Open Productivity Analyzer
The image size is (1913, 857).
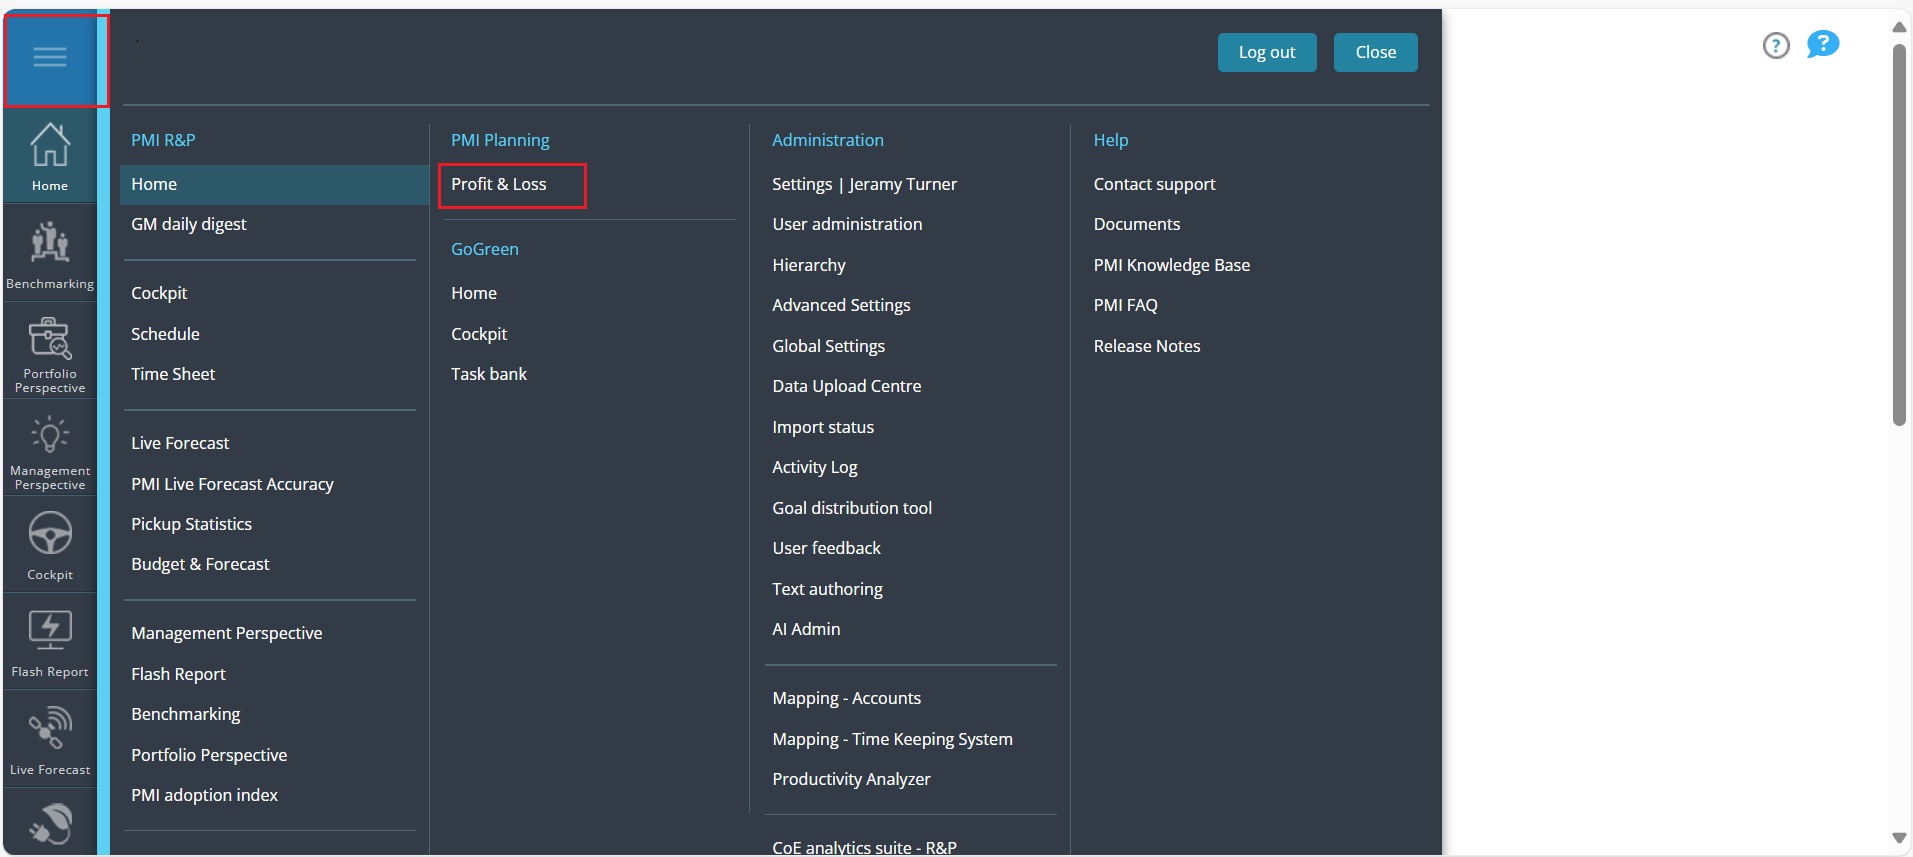click(851, 779)
